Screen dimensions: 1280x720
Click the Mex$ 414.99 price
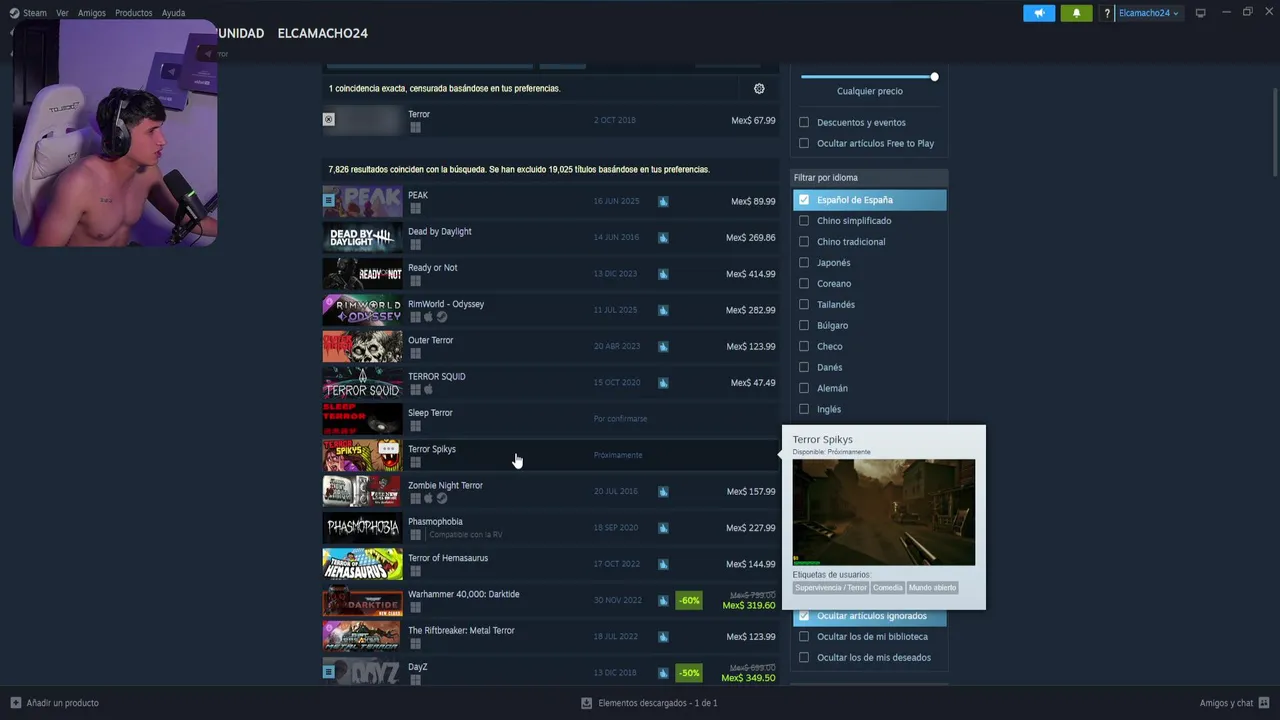point(751,274)
